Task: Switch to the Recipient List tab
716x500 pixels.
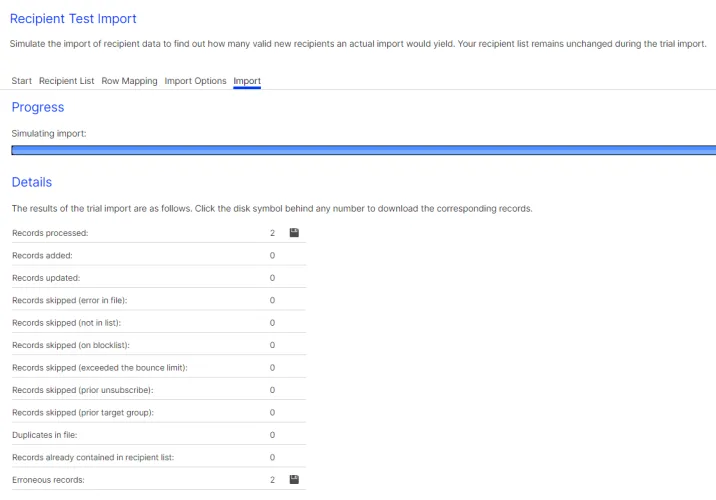Action: [67, 81]
